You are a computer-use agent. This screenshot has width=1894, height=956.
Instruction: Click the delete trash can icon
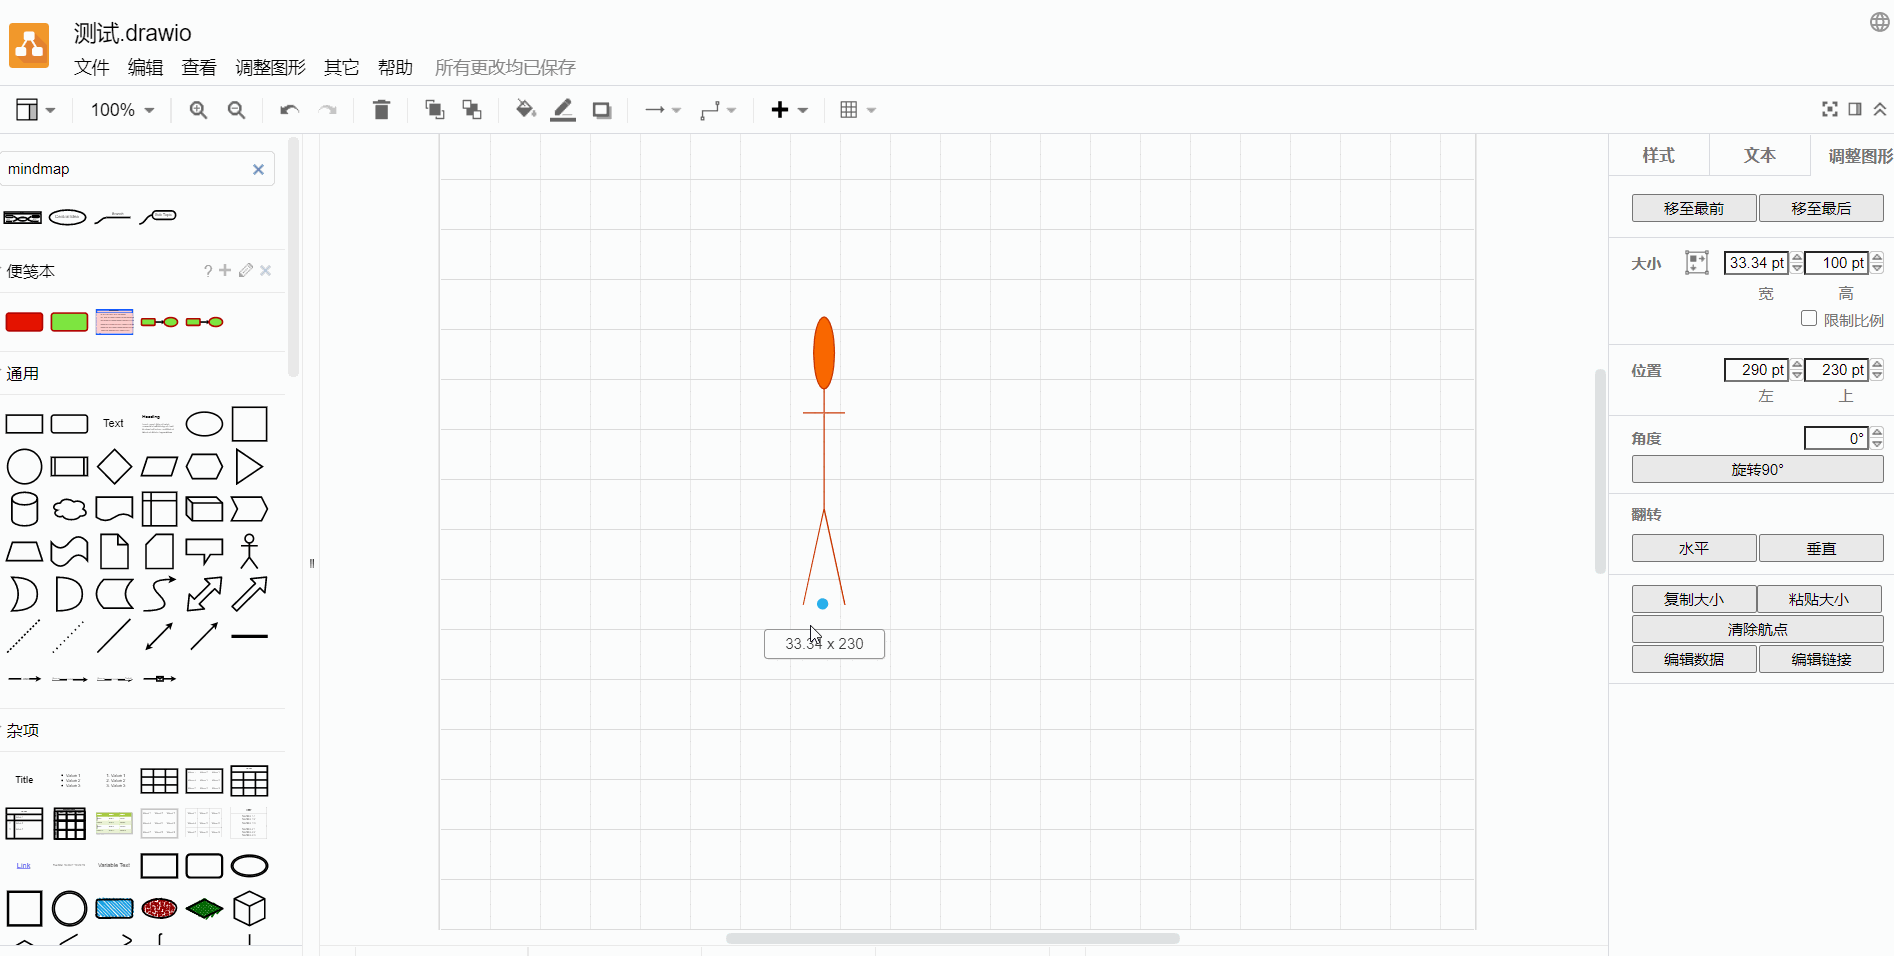(x=381, y=110)
